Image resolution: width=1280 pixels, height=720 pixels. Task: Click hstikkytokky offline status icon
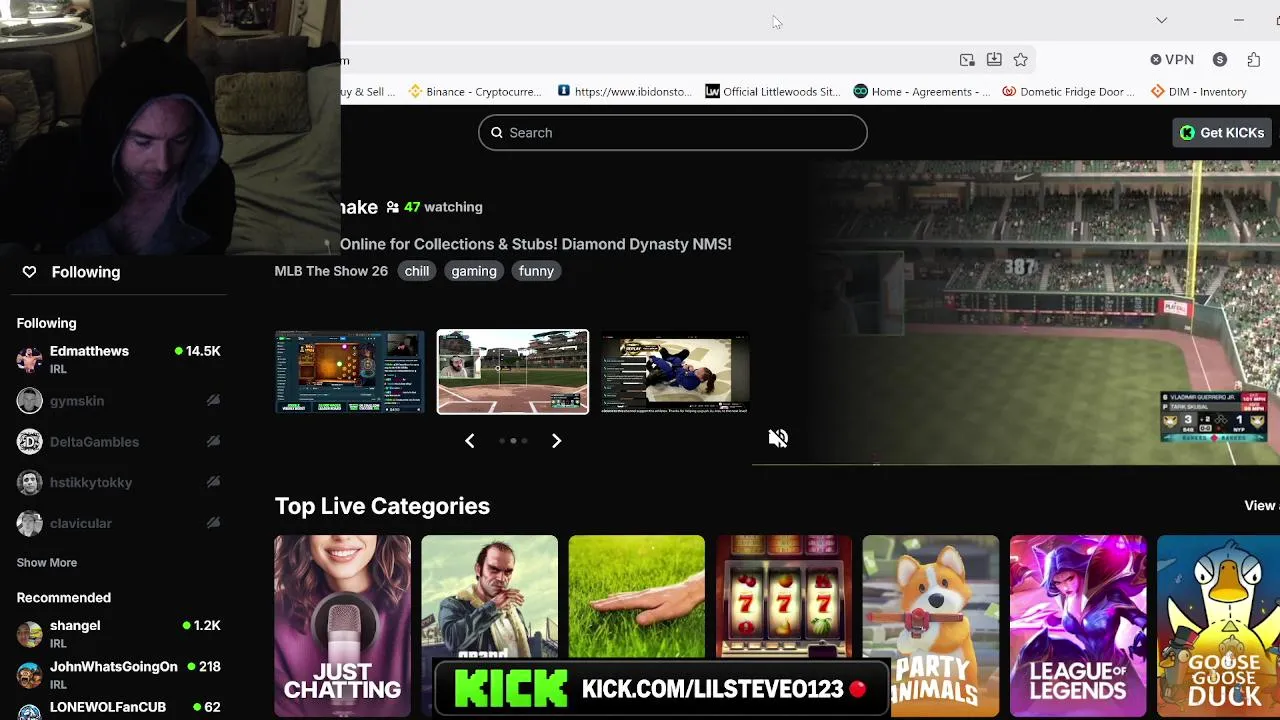click(213, 482)
